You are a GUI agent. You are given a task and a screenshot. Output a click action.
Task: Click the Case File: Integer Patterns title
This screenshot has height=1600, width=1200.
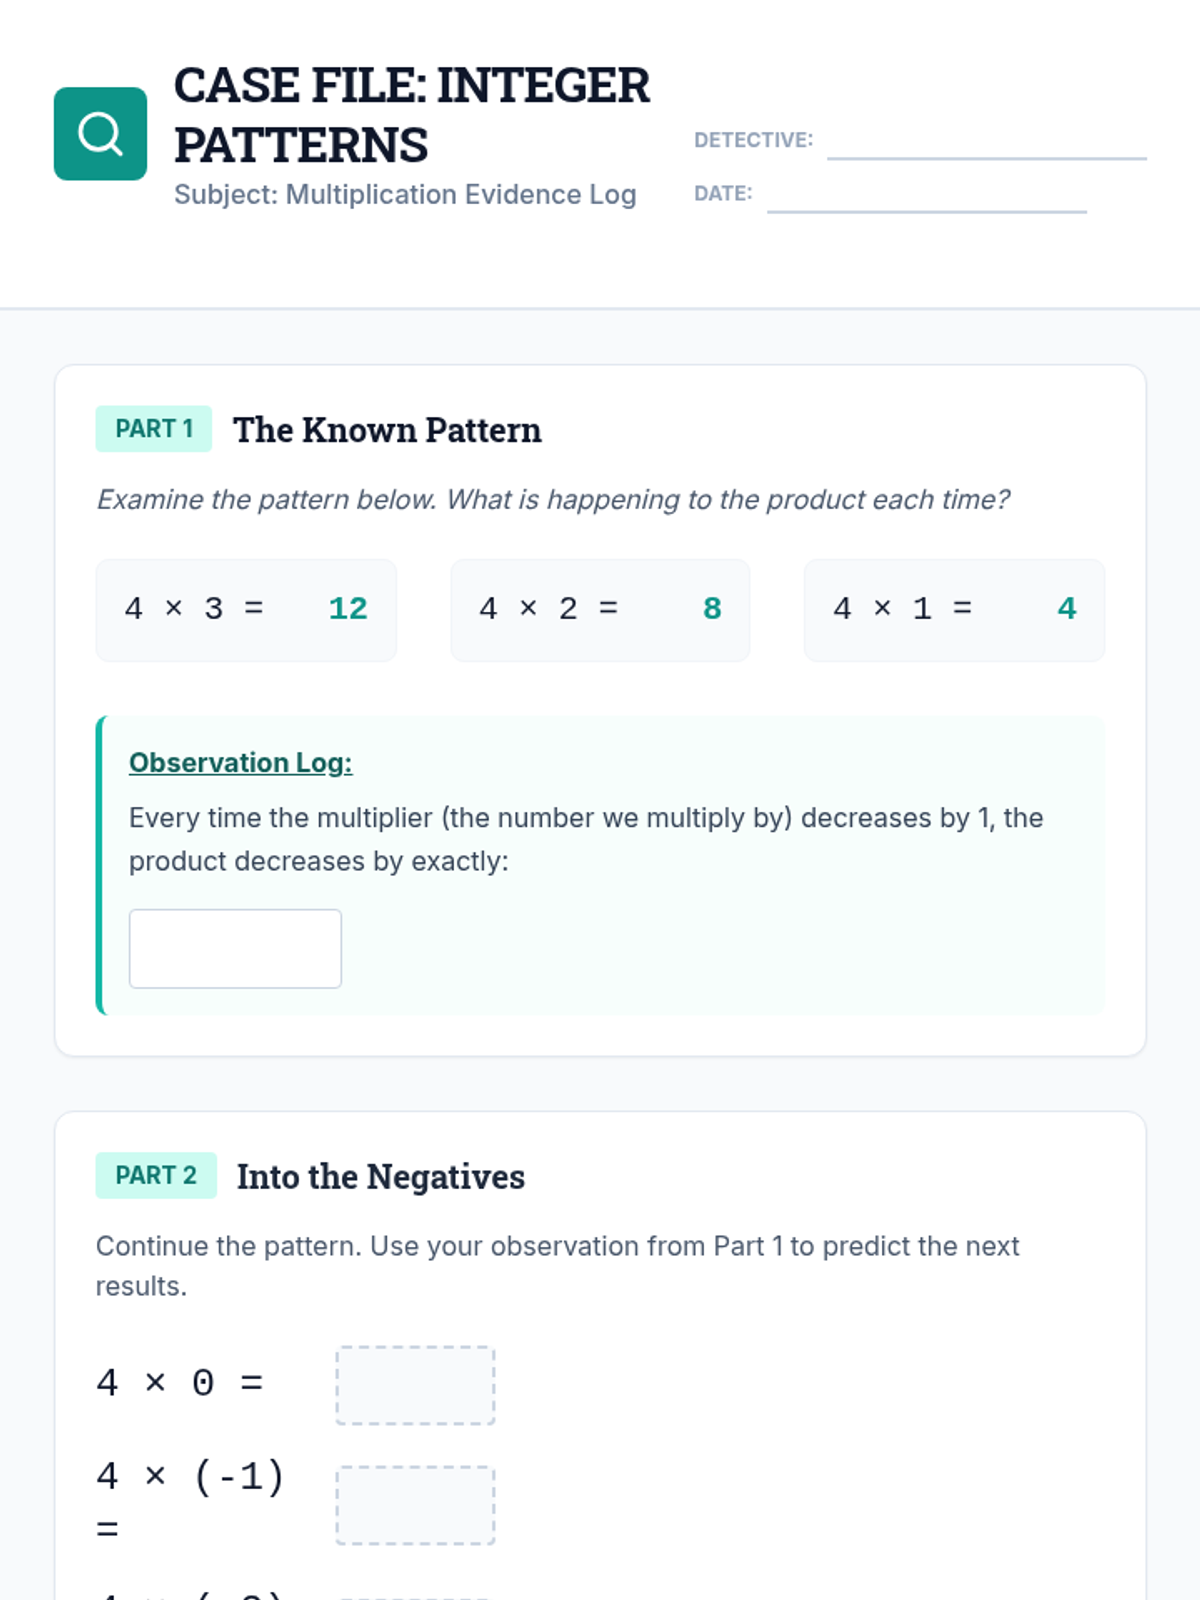tap(411, 115)
